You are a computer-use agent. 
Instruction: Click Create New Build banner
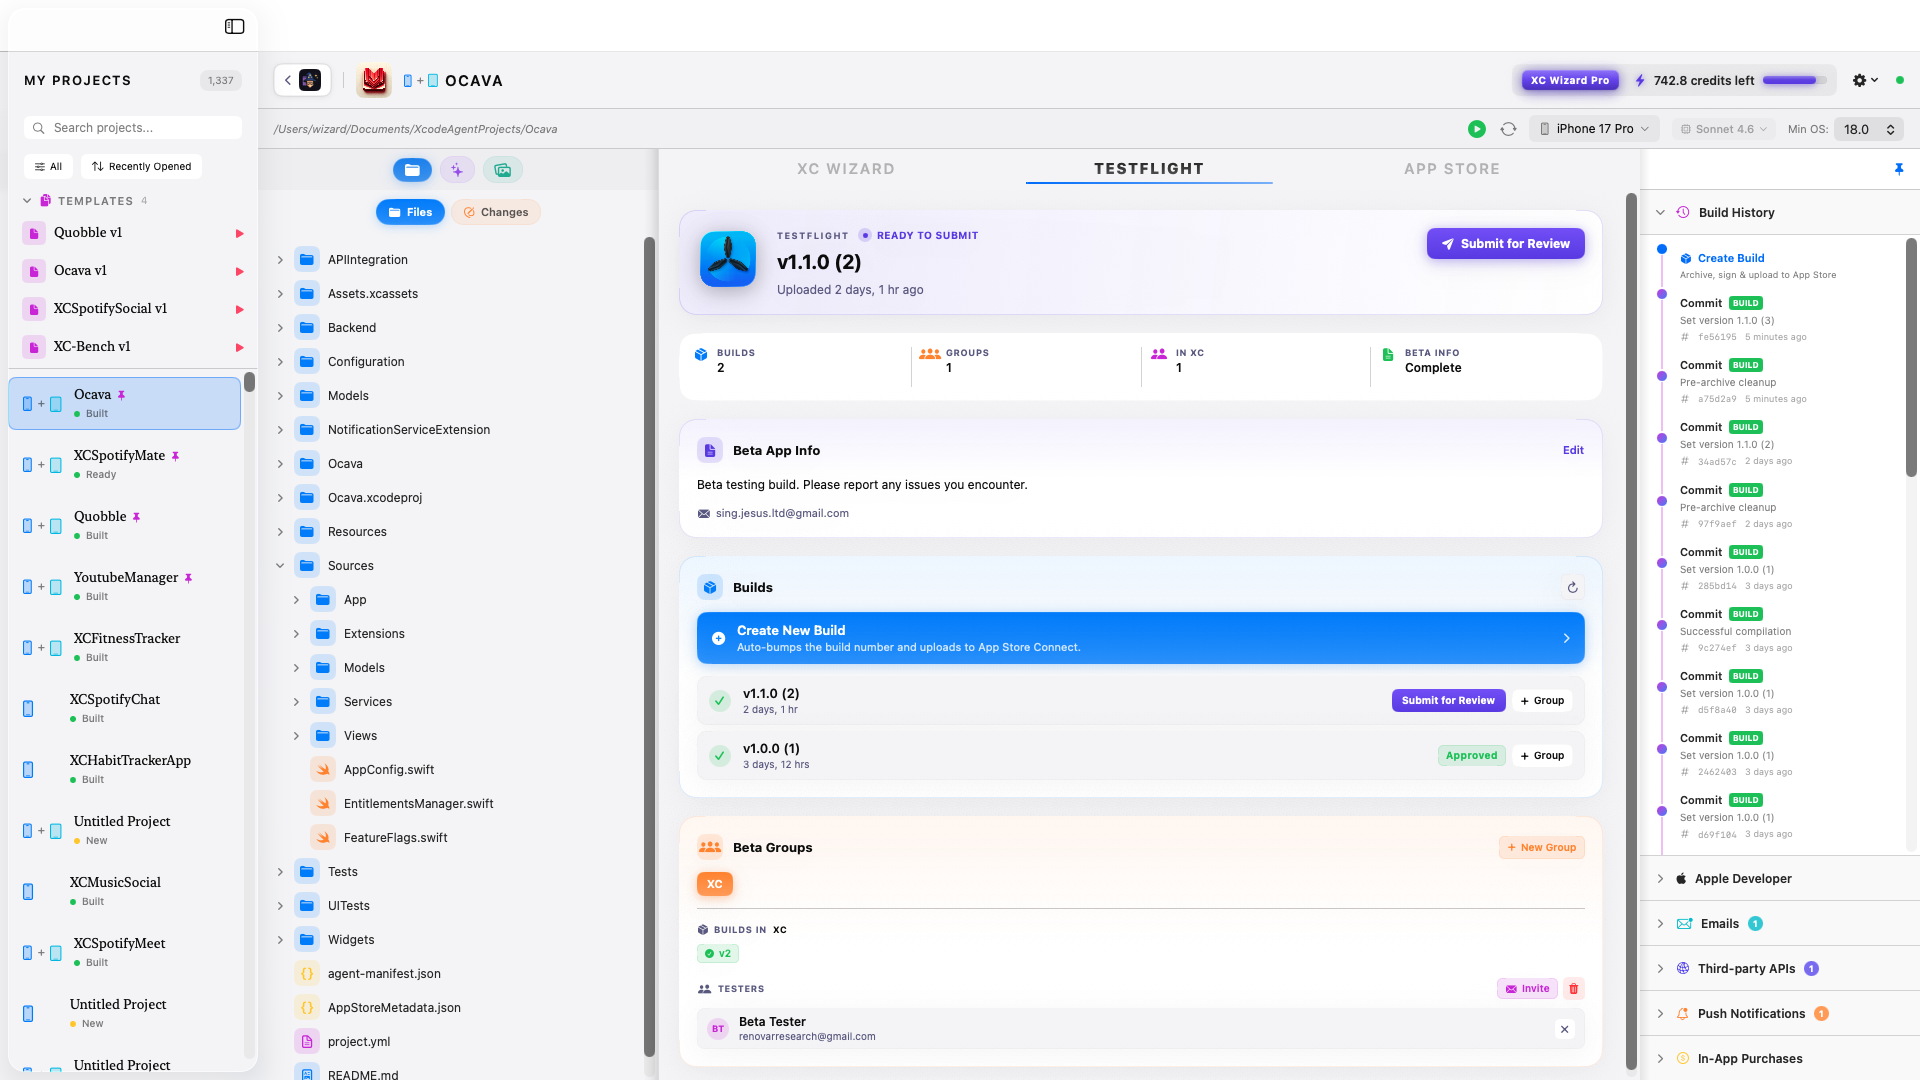(x=1140, y=638)
